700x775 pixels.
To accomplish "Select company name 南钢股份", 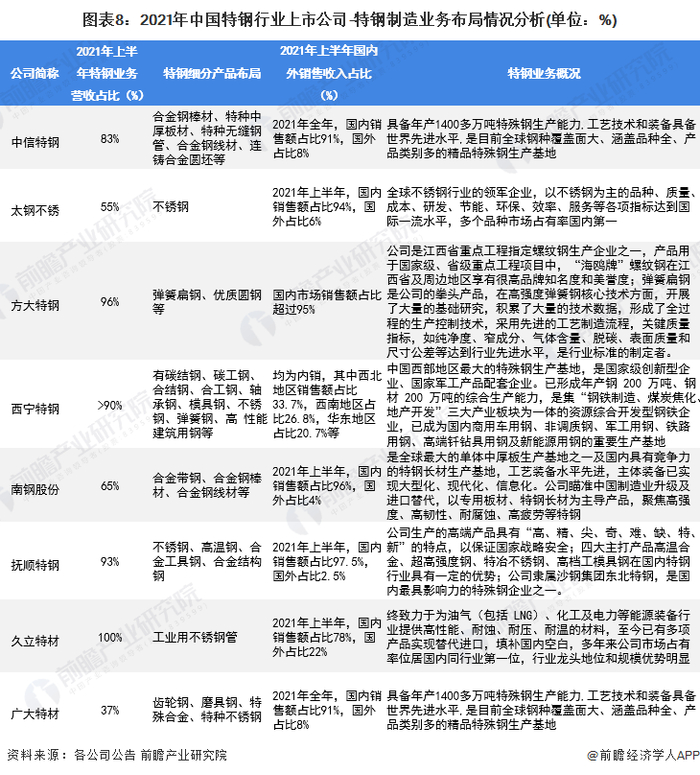I will tap(35, 489).
